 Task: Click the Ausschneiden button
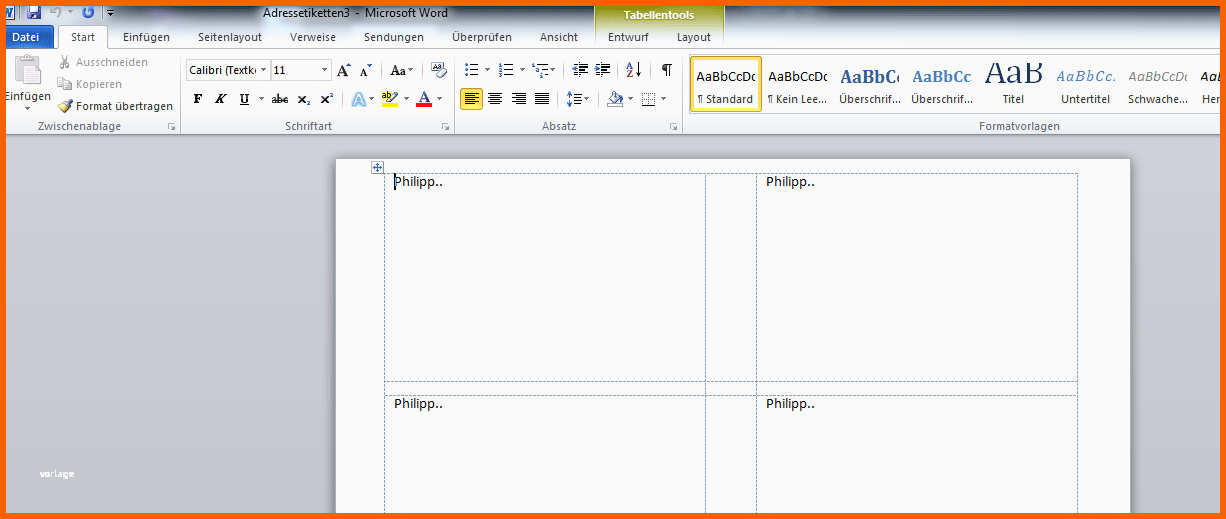(x=103, y=62)
